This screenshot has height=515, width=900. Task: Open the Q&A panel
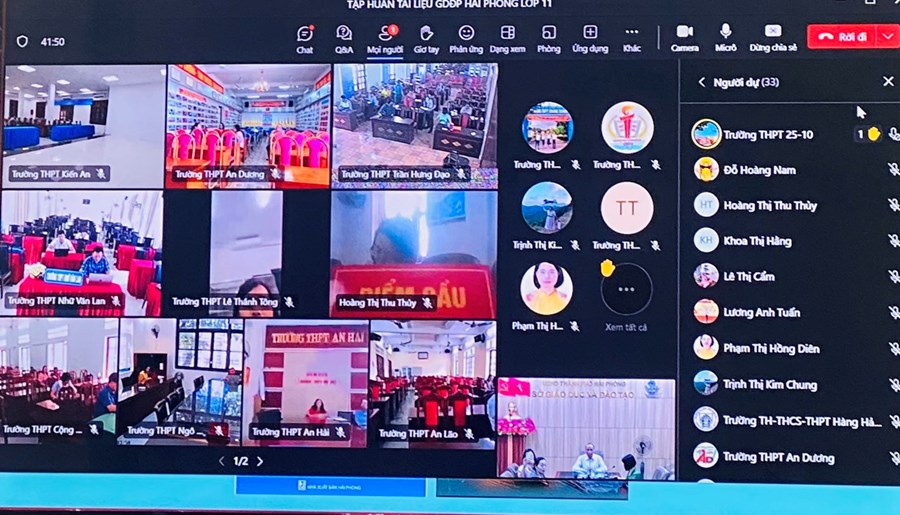click(344, 33)
